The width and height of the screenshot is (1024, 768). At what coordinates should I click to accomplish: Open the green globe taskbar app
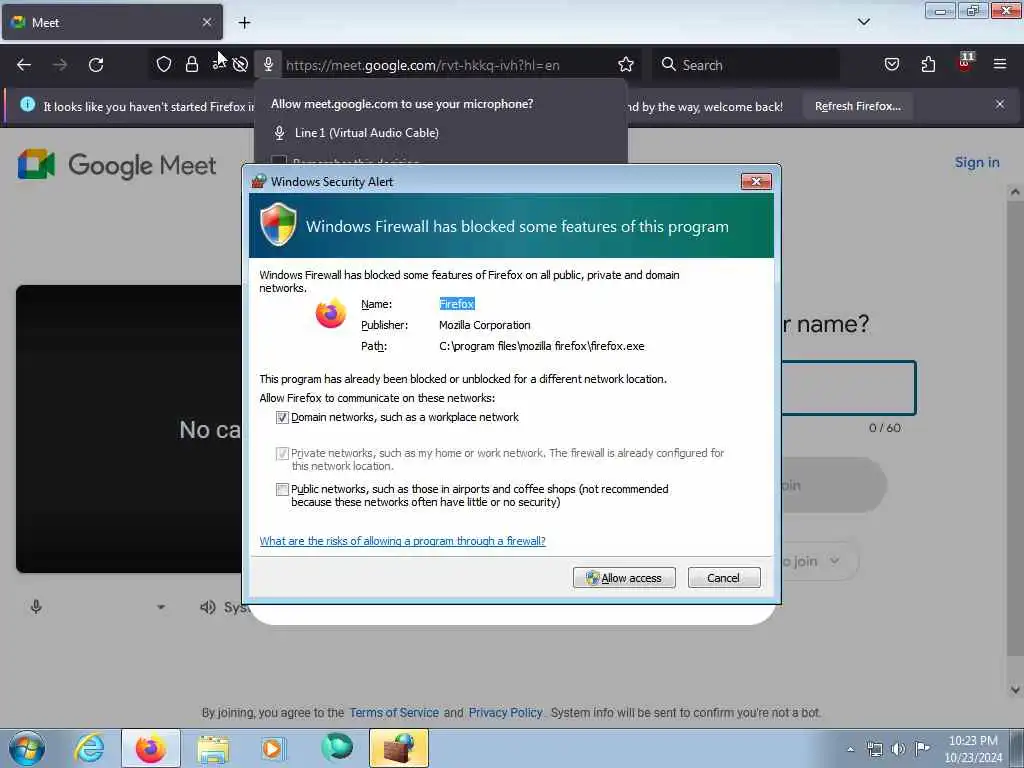[337, 748]
